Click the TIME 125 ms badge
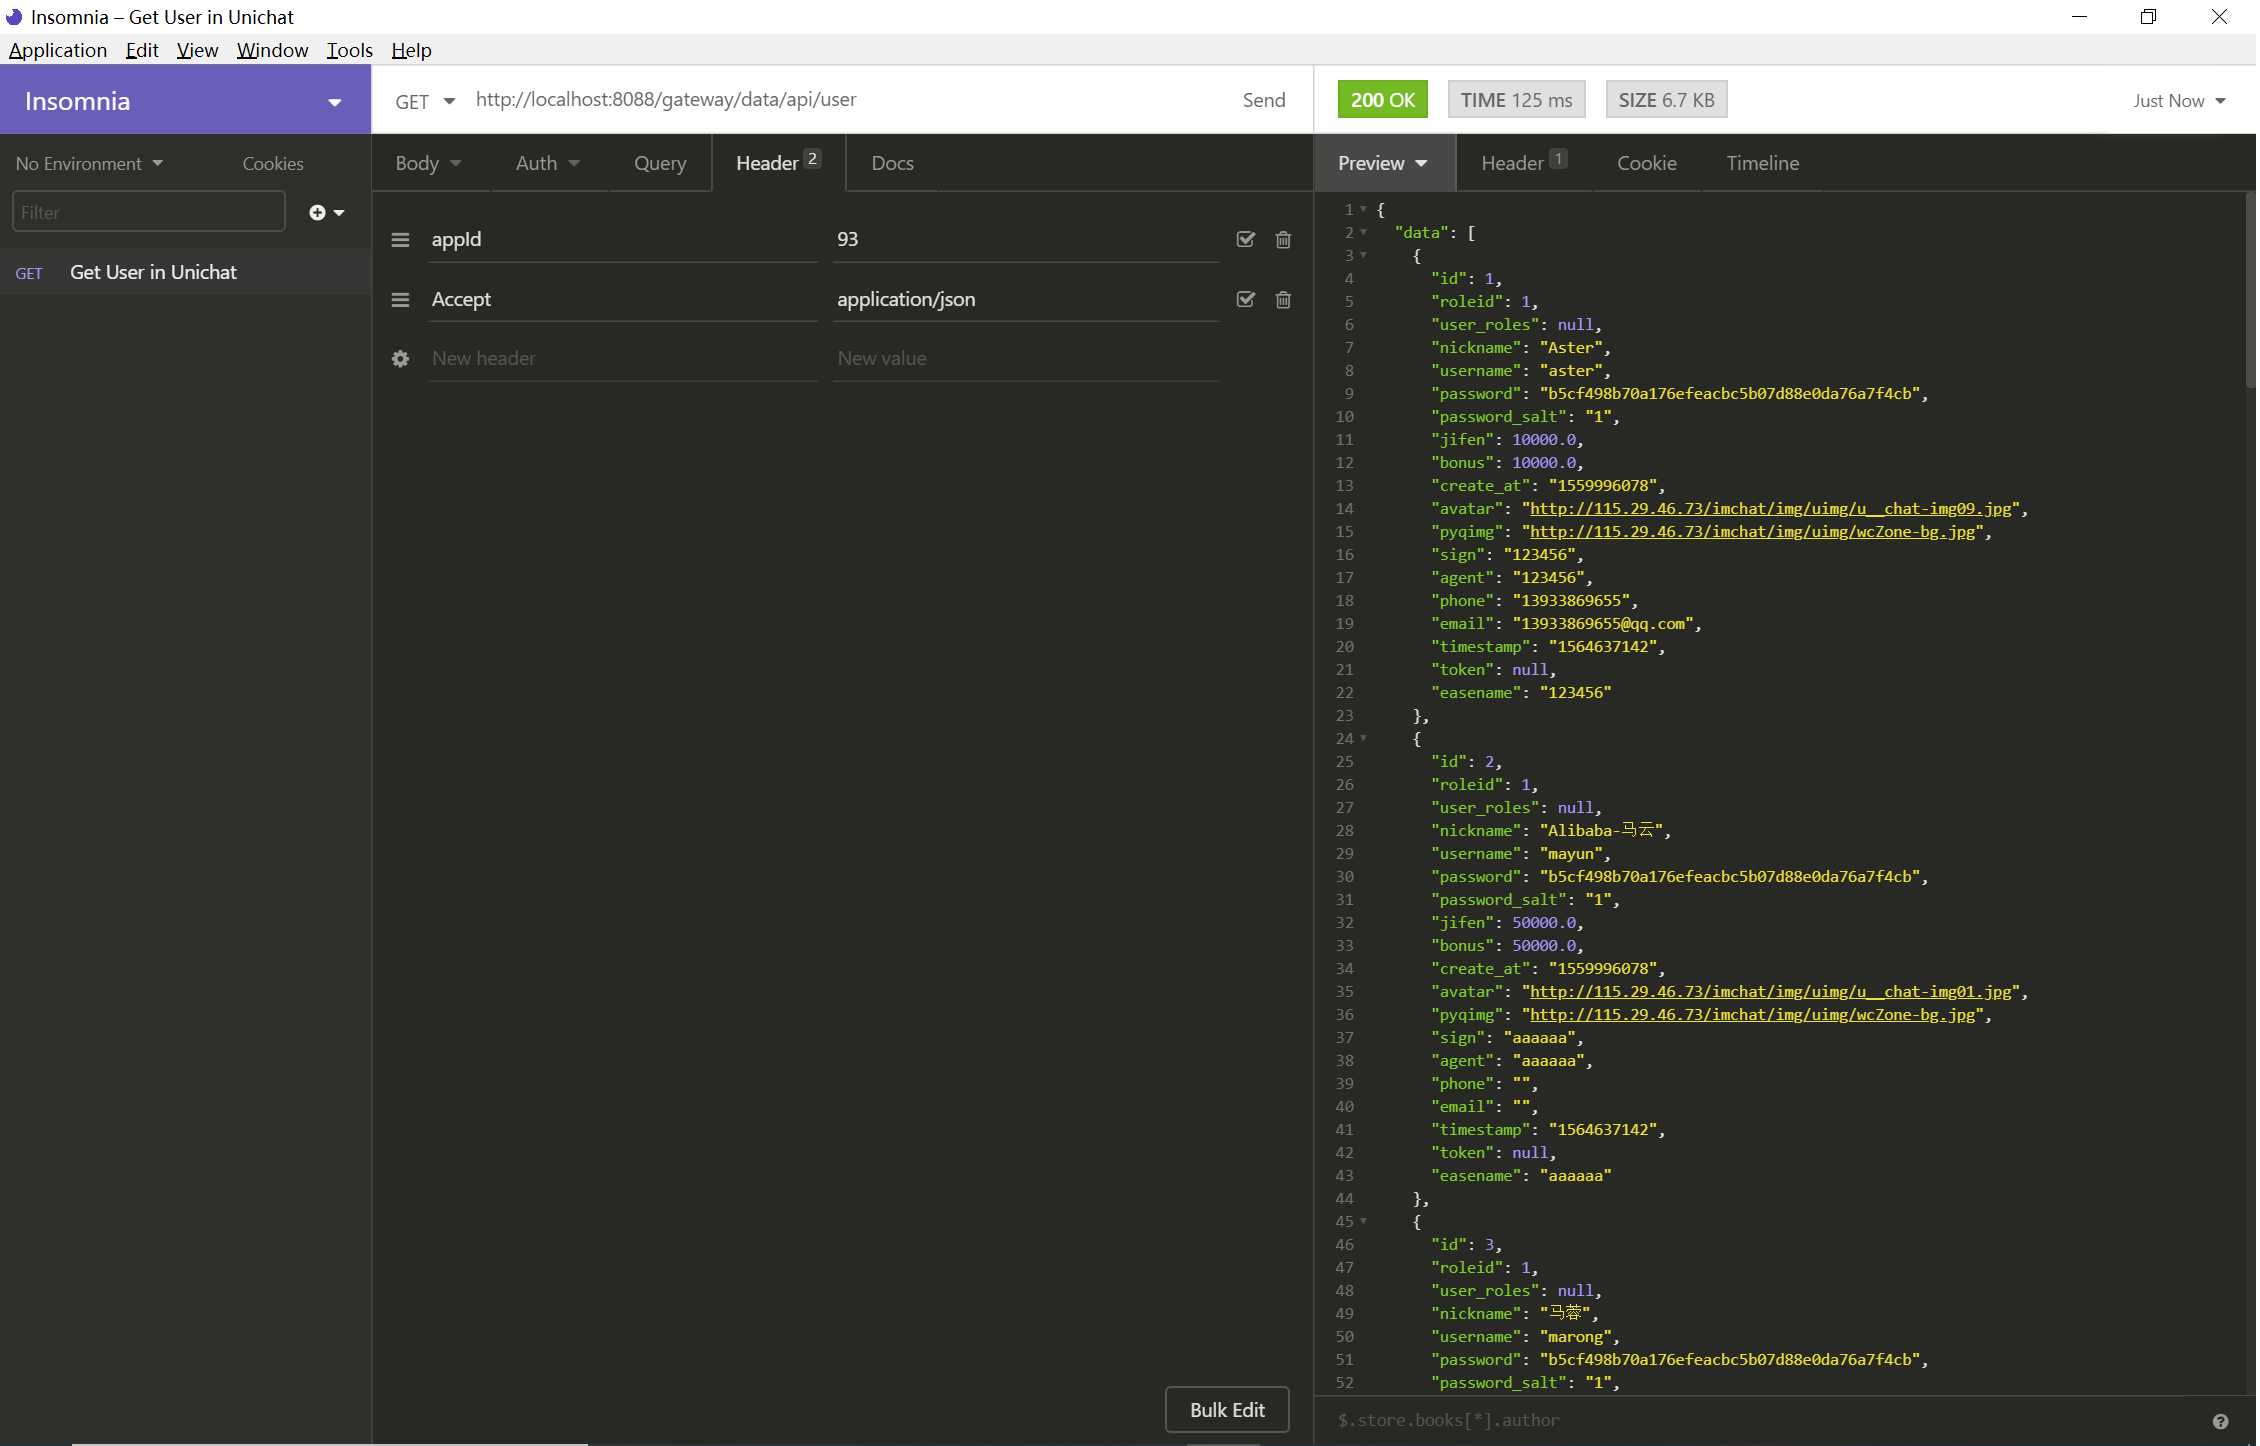The width and height of the screenshot is (2260, 1446). tap(1516, 100)
